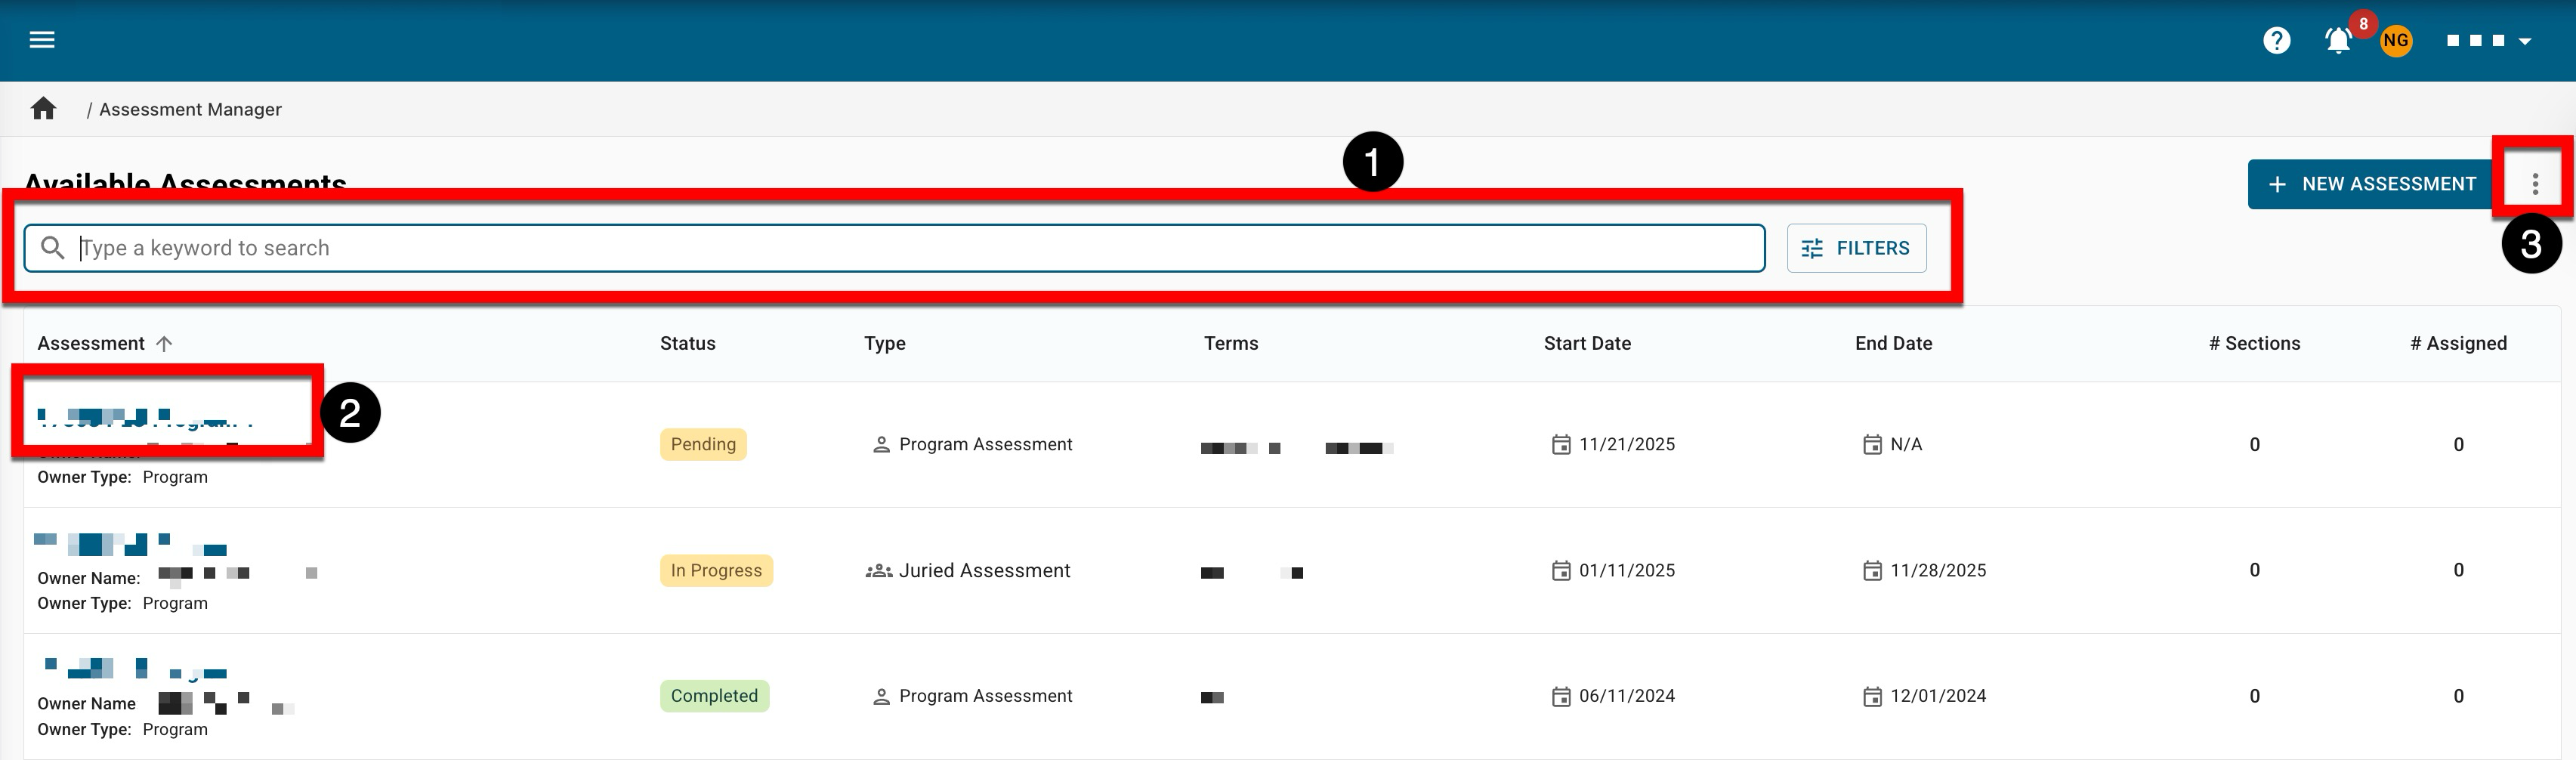
Task: Expand the user account dropdown arrow
Action: (x=2524, y=42)
